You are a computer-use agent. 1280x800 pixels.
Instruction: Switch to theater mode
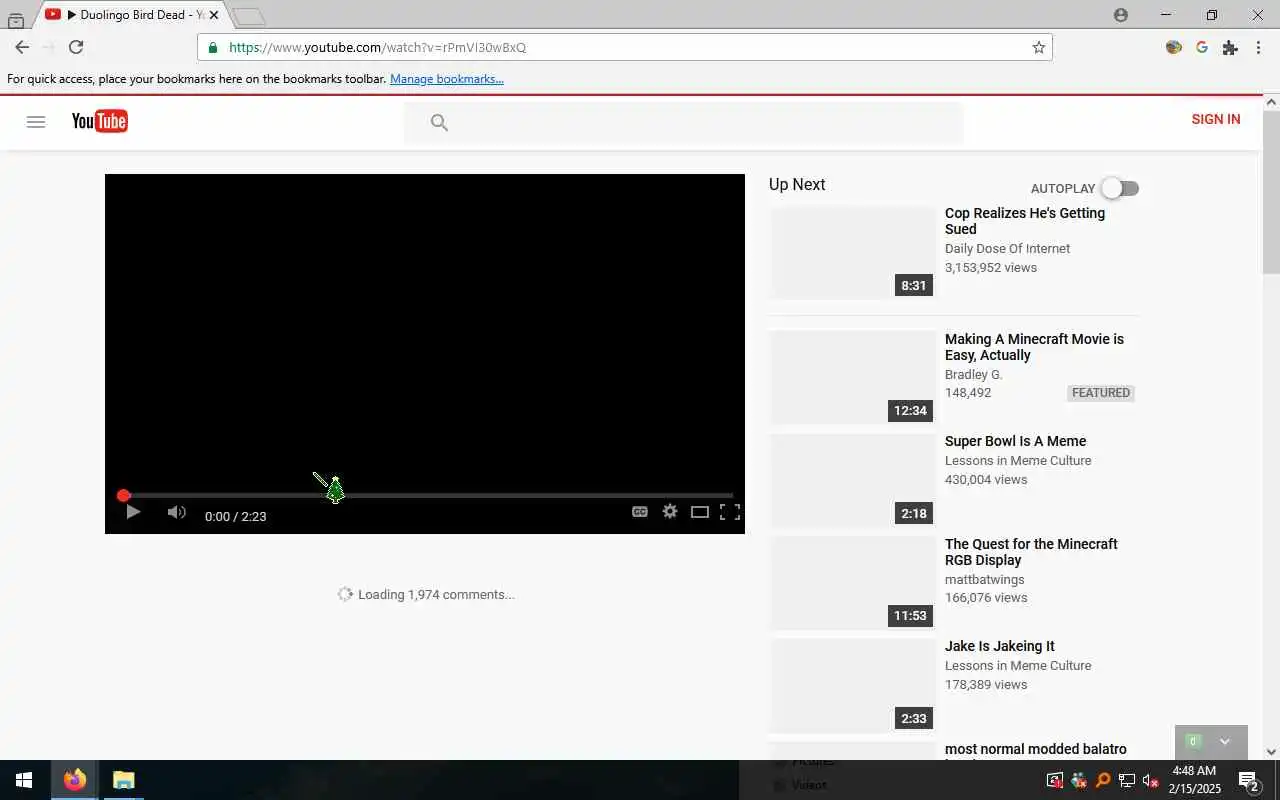coord(700,512)
